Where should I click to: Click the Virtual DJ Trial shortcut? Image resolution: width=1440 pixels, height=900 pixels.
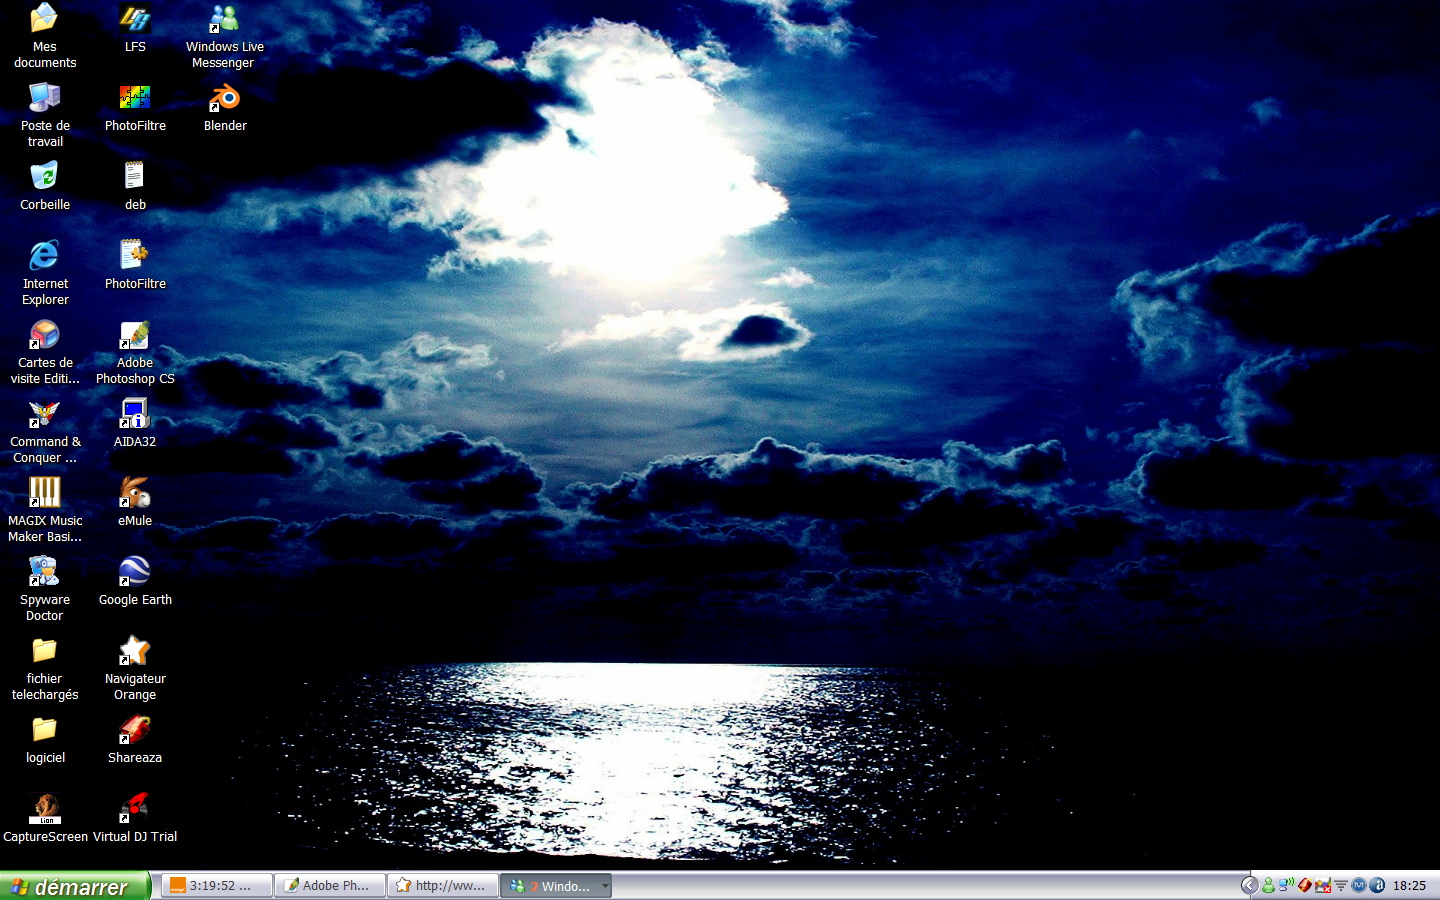[135, 810]
